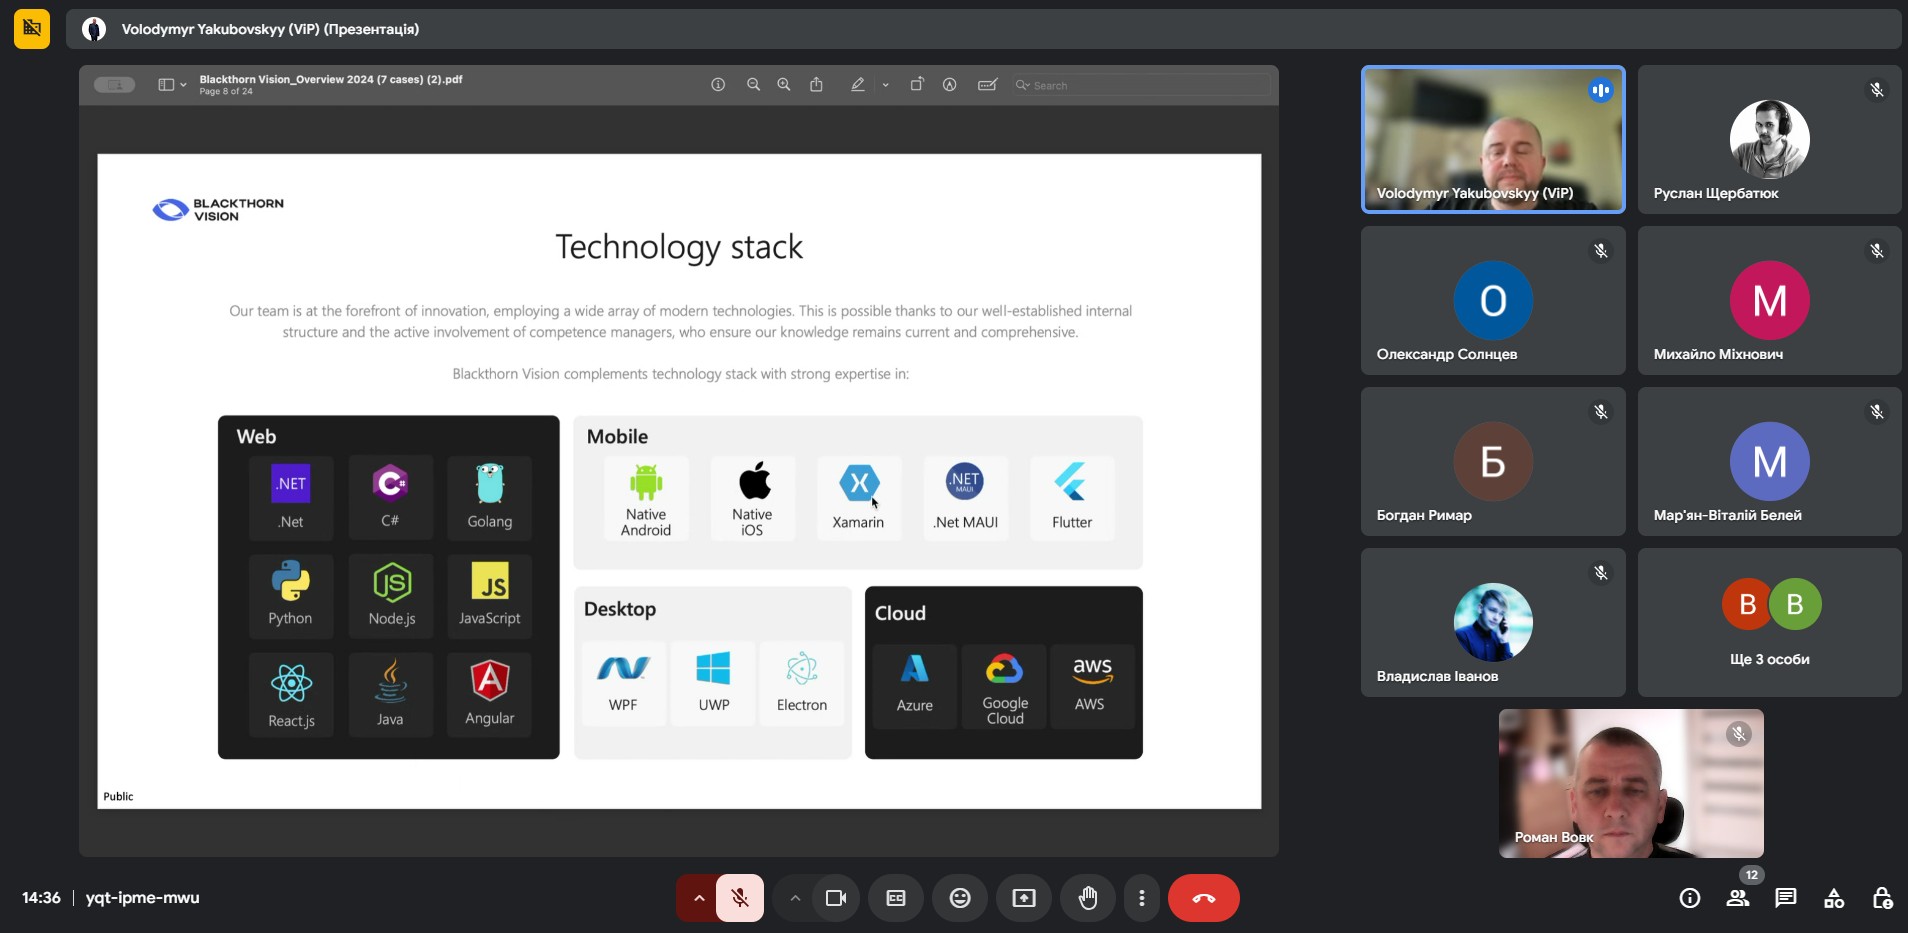Open meeting details info icon
This screenshot has width=1908, height=933.
(x=1690, y=898)
